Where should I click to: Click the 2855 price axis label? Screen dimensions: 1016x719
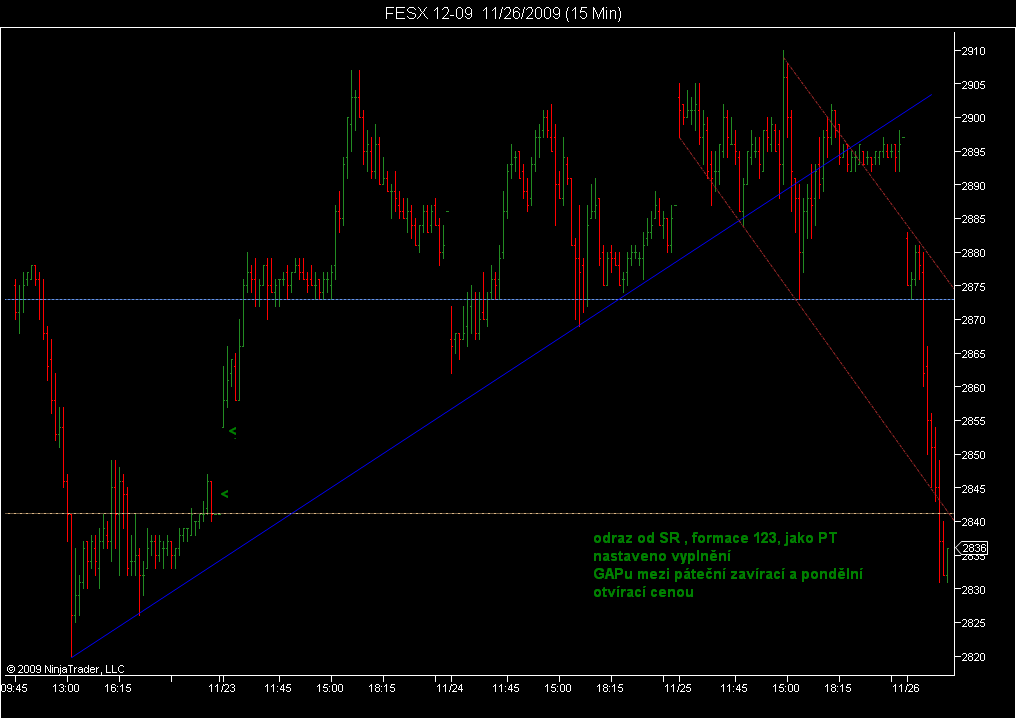click(974, 422)
